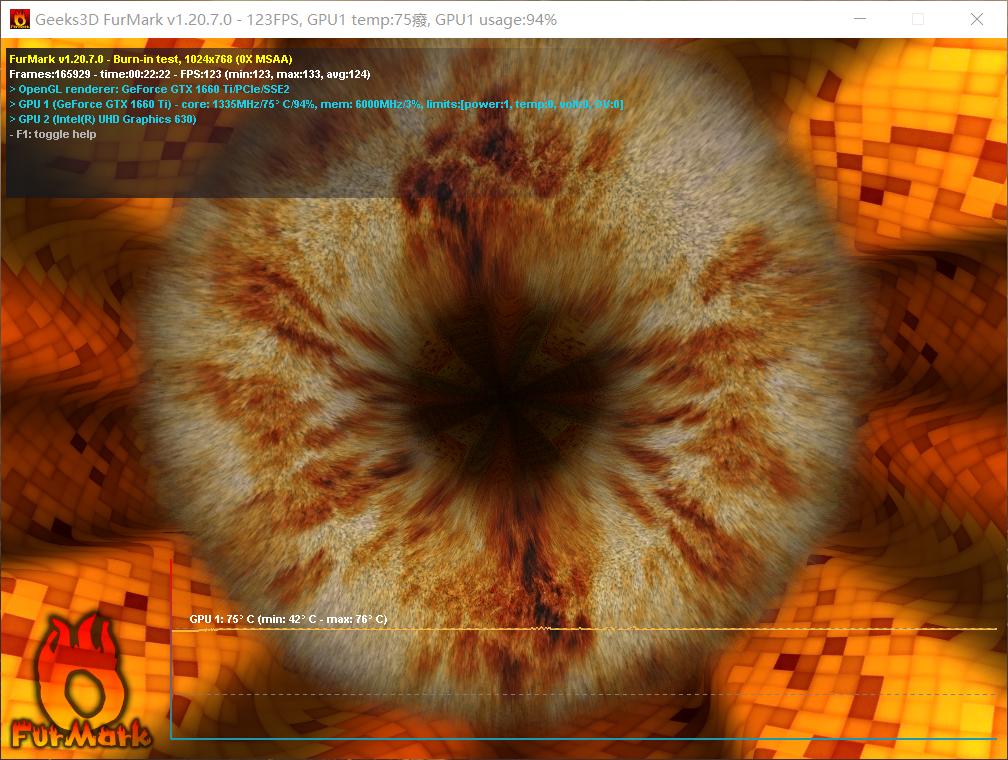
Task: Maximize the FurMark window
Action: pos(918,19)
